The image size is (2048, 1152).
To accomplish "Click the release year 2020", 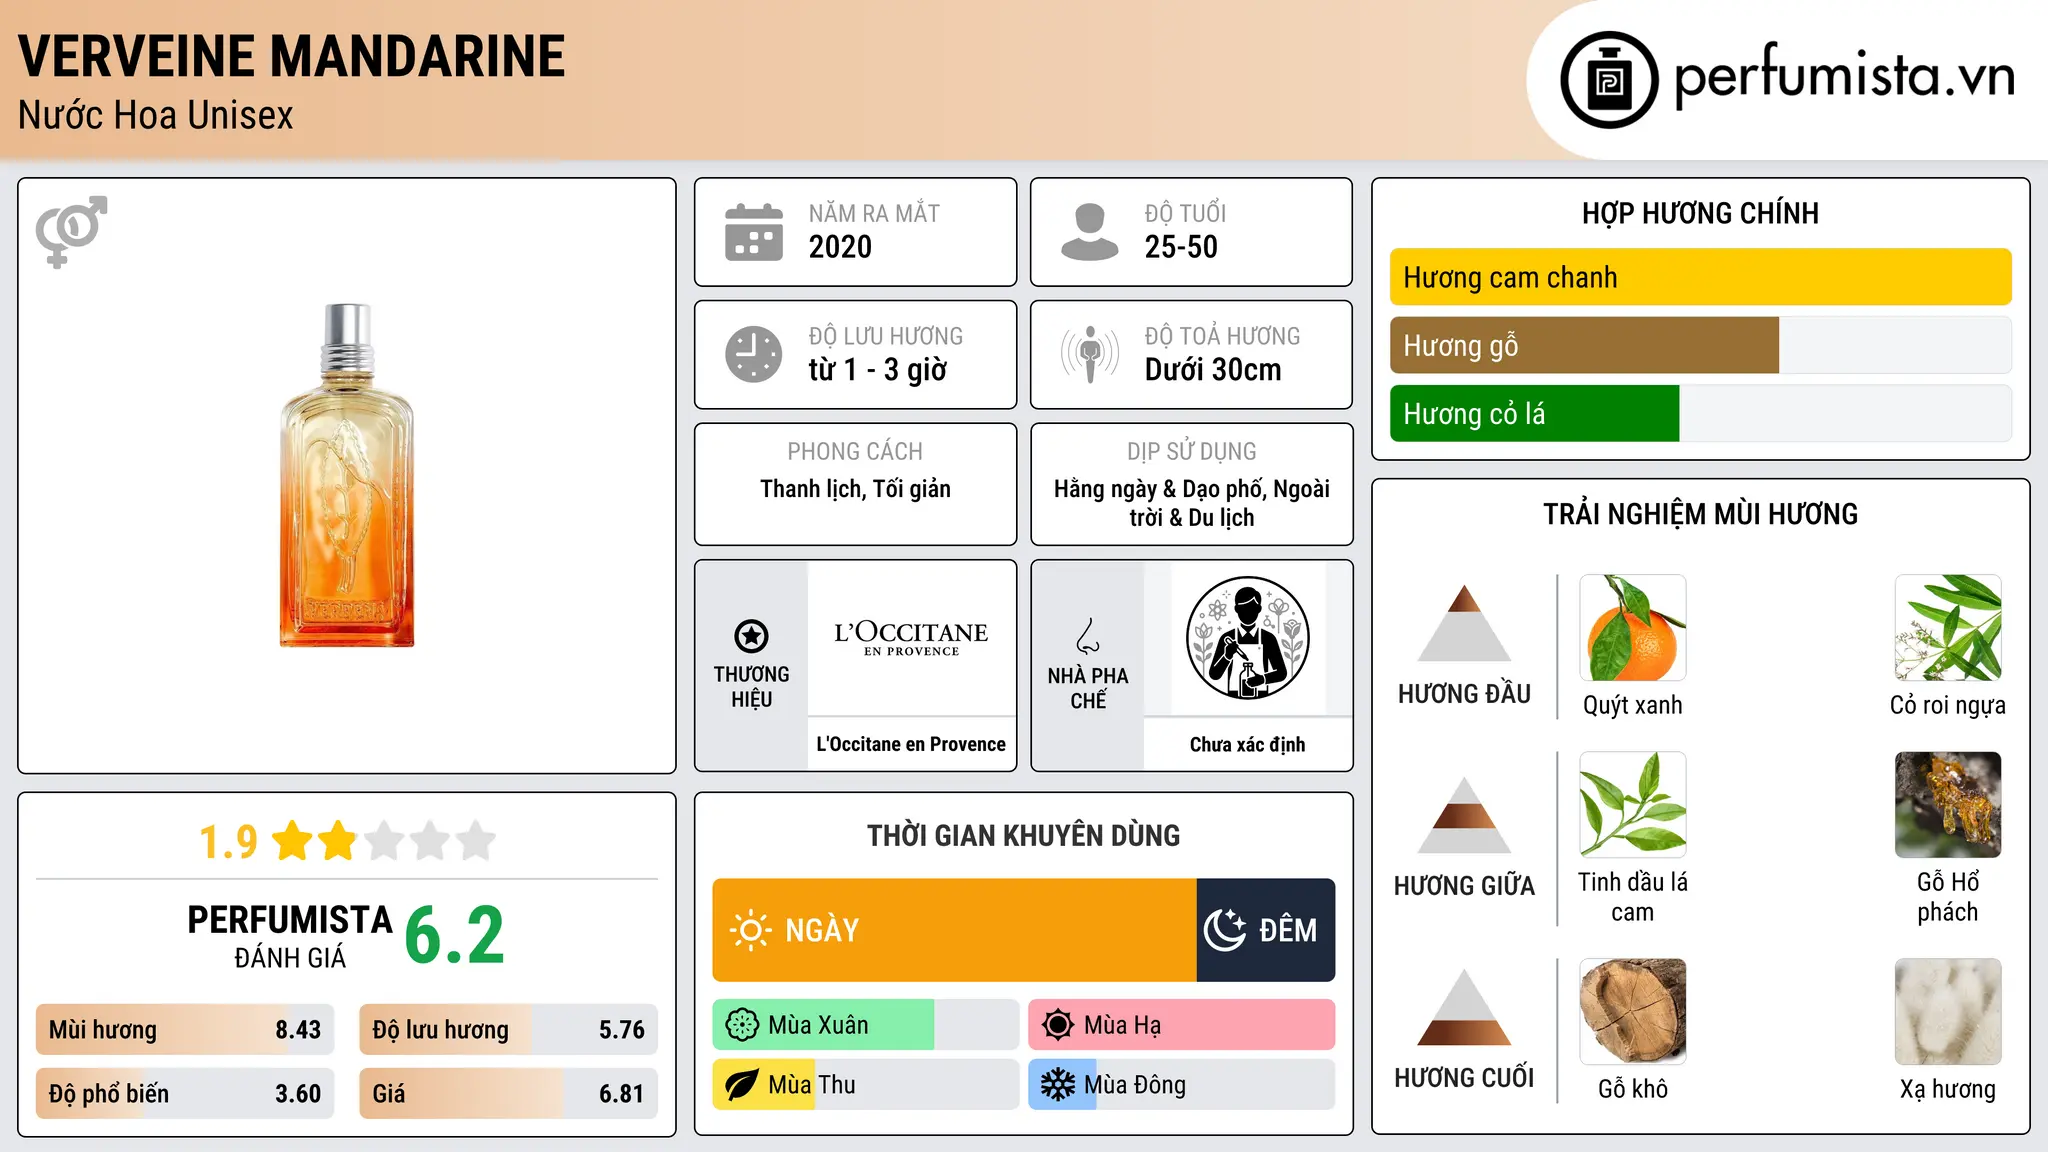I will pos(840,247).
